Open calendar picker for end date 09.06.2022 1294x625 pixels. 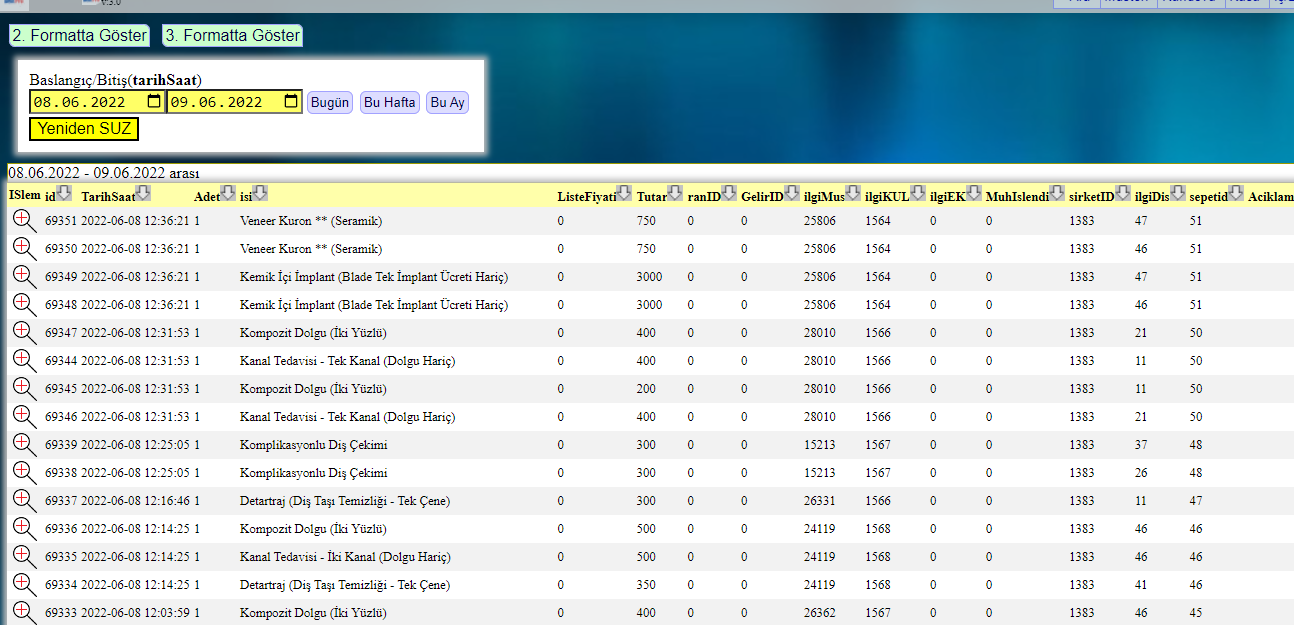click(291, 102)
